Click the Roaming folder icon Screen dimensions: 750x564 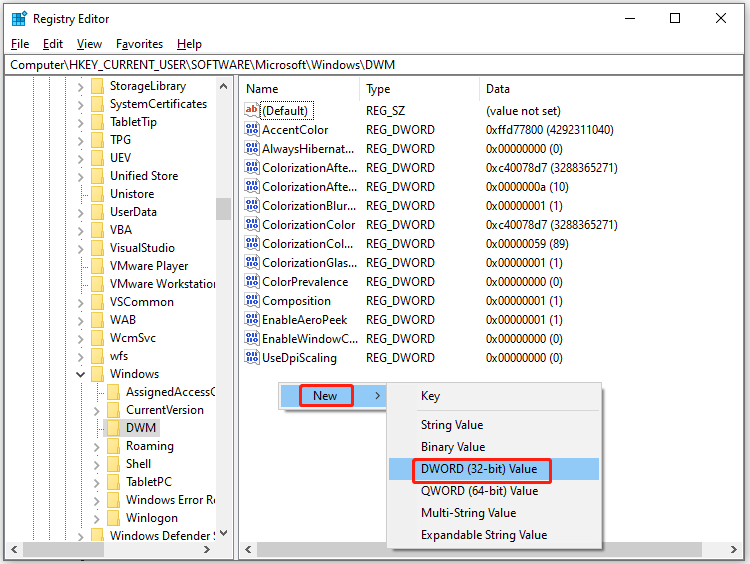(x=113, y=446)
